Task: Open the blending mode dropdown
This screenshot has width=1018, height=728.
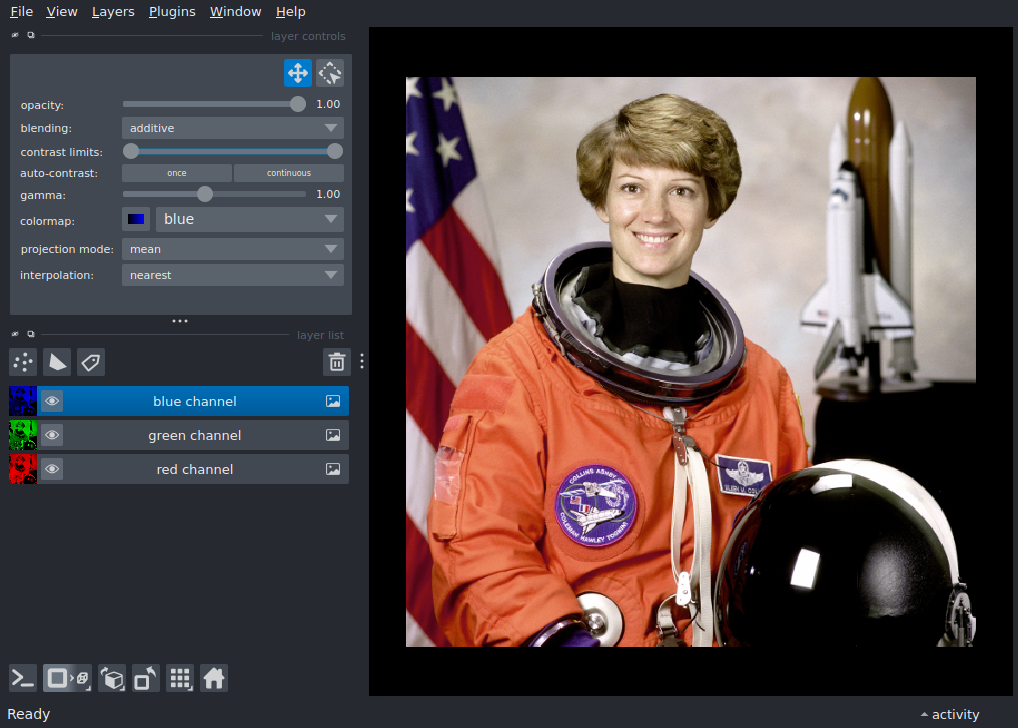Action: [x=232, y=128]
